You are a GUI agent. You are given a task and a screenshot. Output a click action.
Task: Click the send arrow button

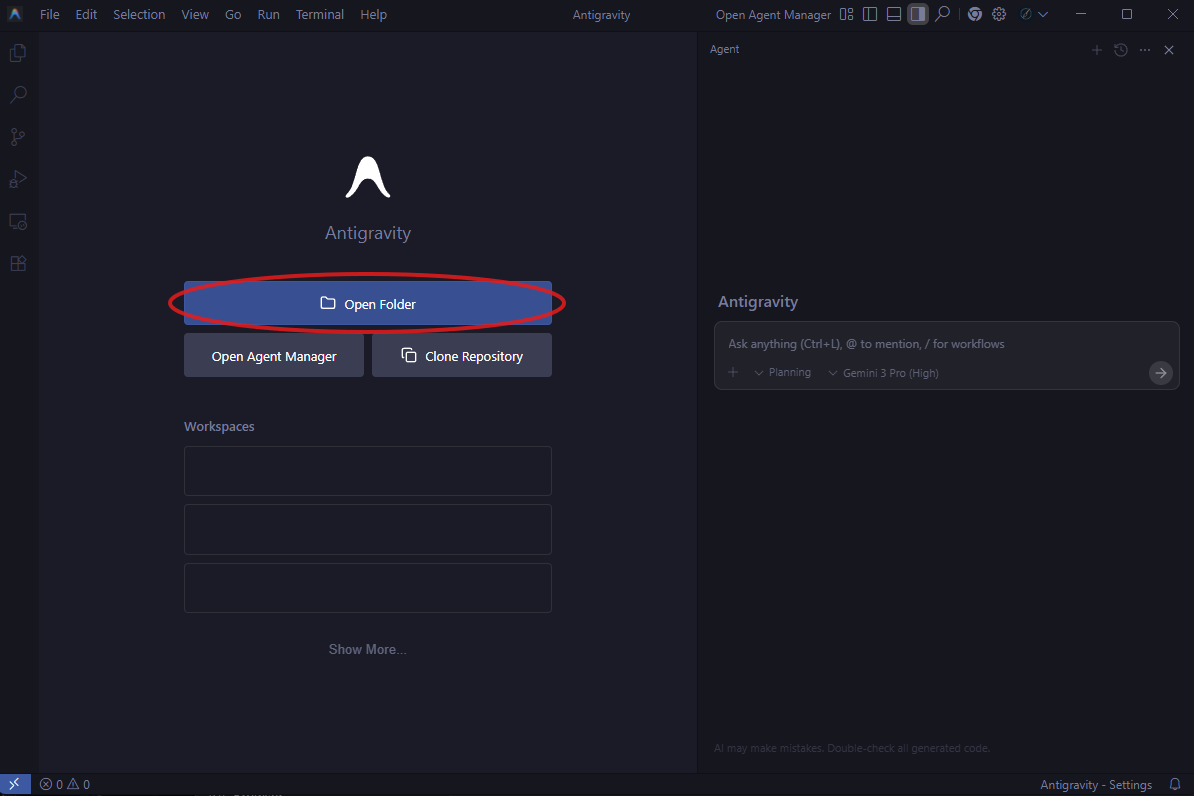1160,373
